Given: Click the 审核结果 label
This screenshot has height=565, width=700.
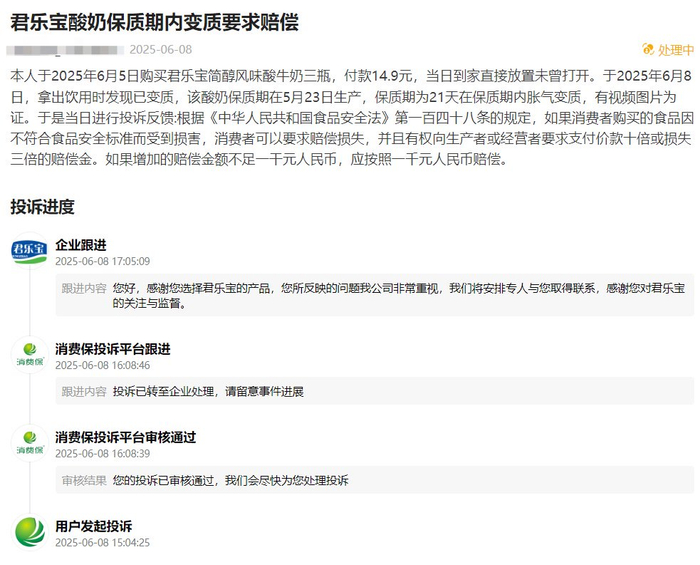Looking at the screenshot, I should [x=84, y=480].
